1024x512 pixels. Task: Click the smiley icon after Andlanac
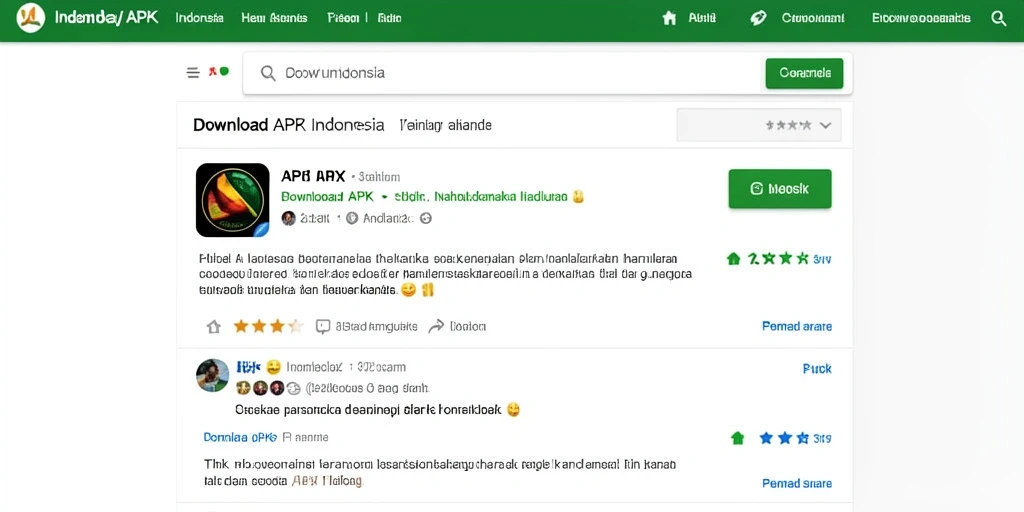click(426, 218)
